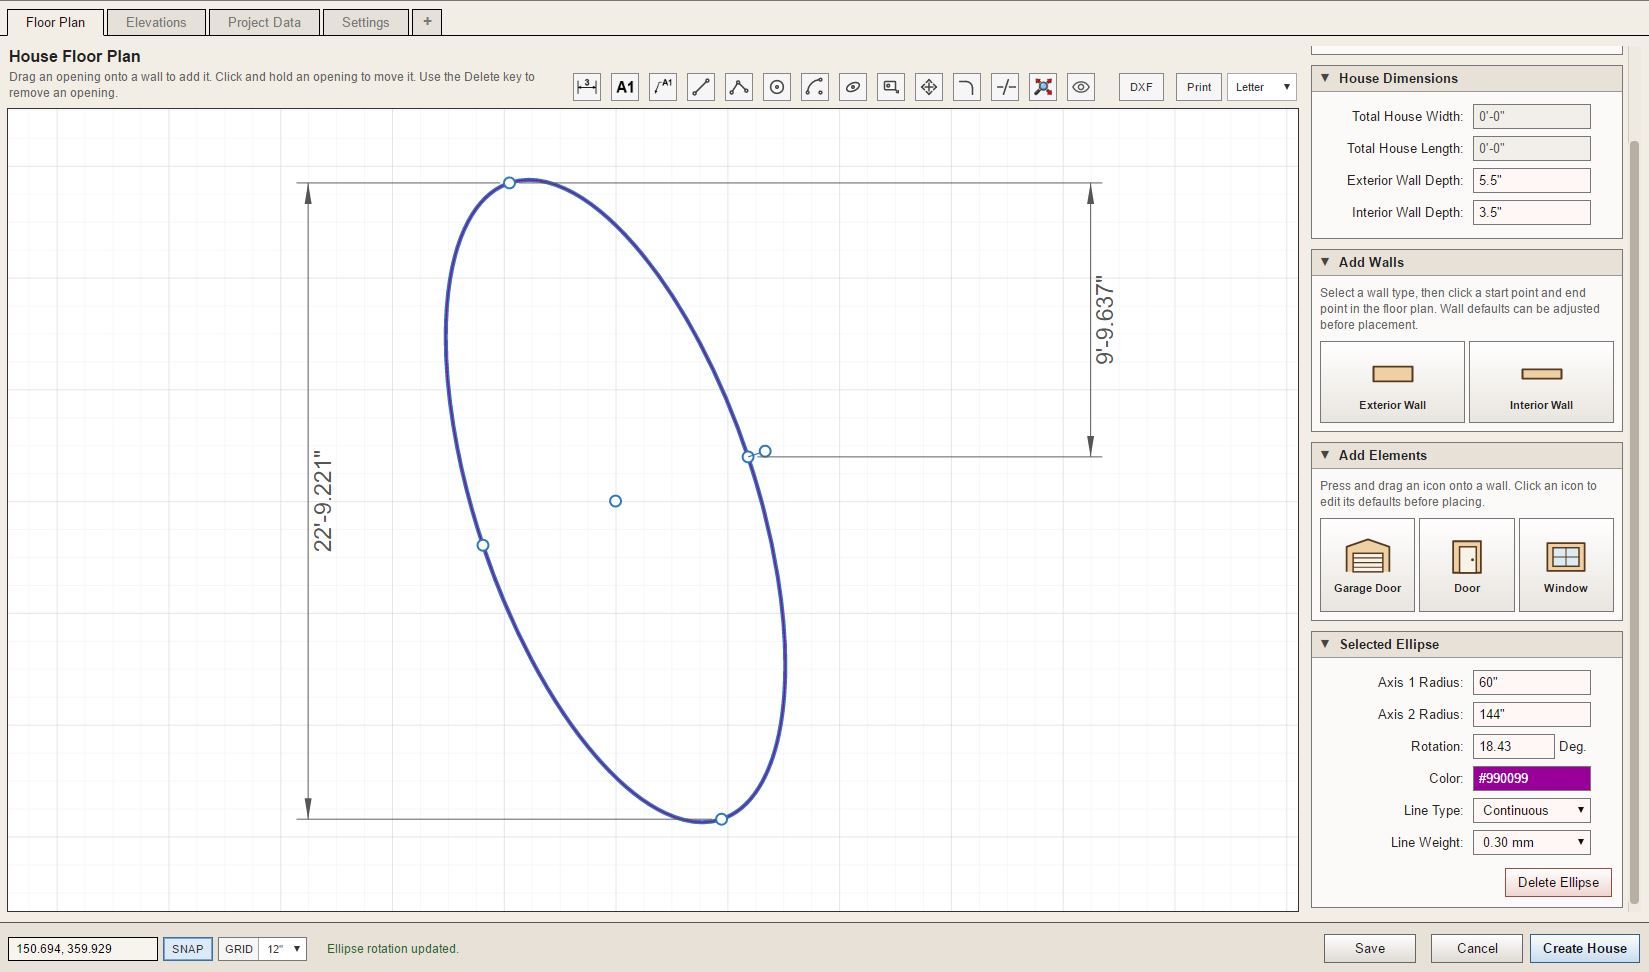Click the Save button
The width and height of the screenshot is (1649, 972).
point(1370,948)
